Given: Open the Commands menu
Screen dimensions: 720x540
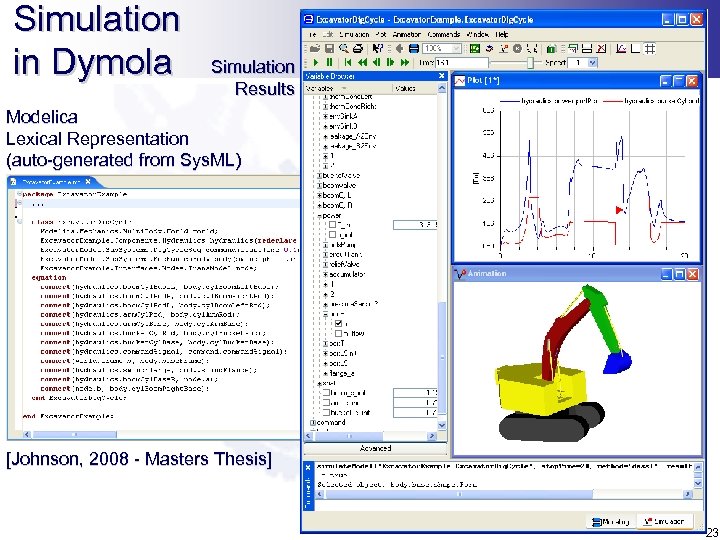Looking at the screenshot, I should click(444, 34).
